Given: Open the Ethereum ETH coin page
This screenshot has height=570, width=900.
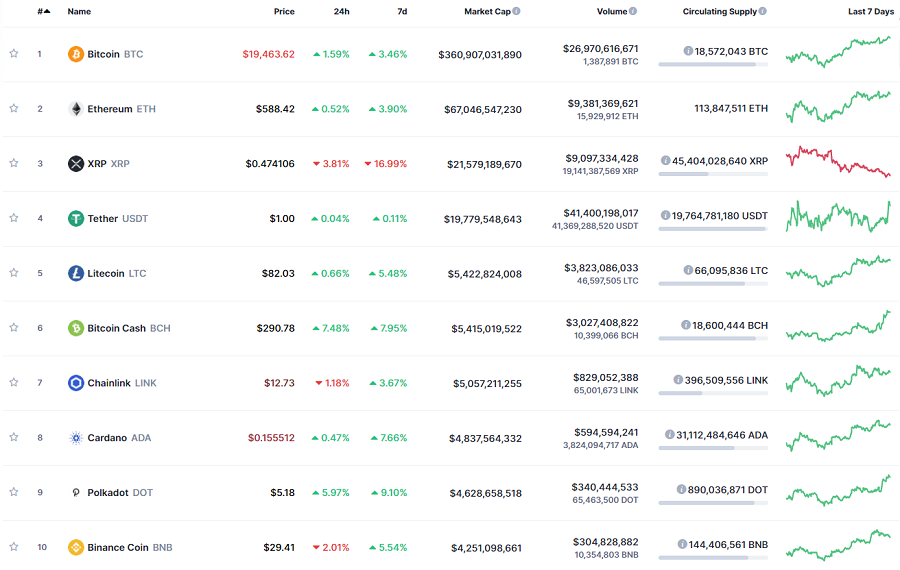Looking at the screenshot, I should pyautogui.click(x=121, y=108).
